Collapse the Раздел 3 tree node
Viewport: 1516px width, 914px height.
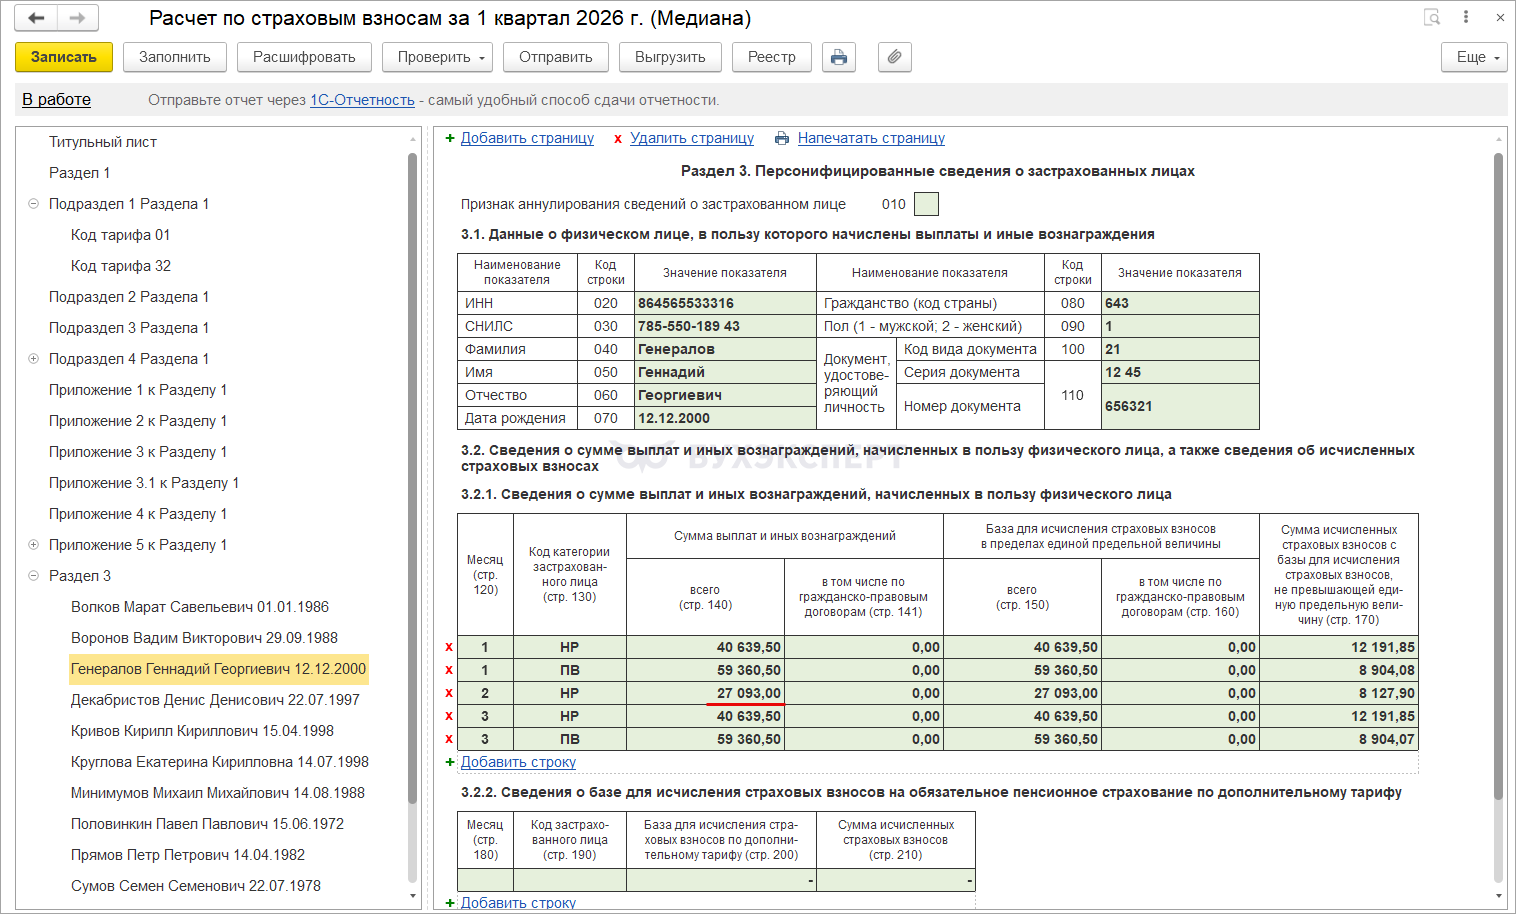33,576
